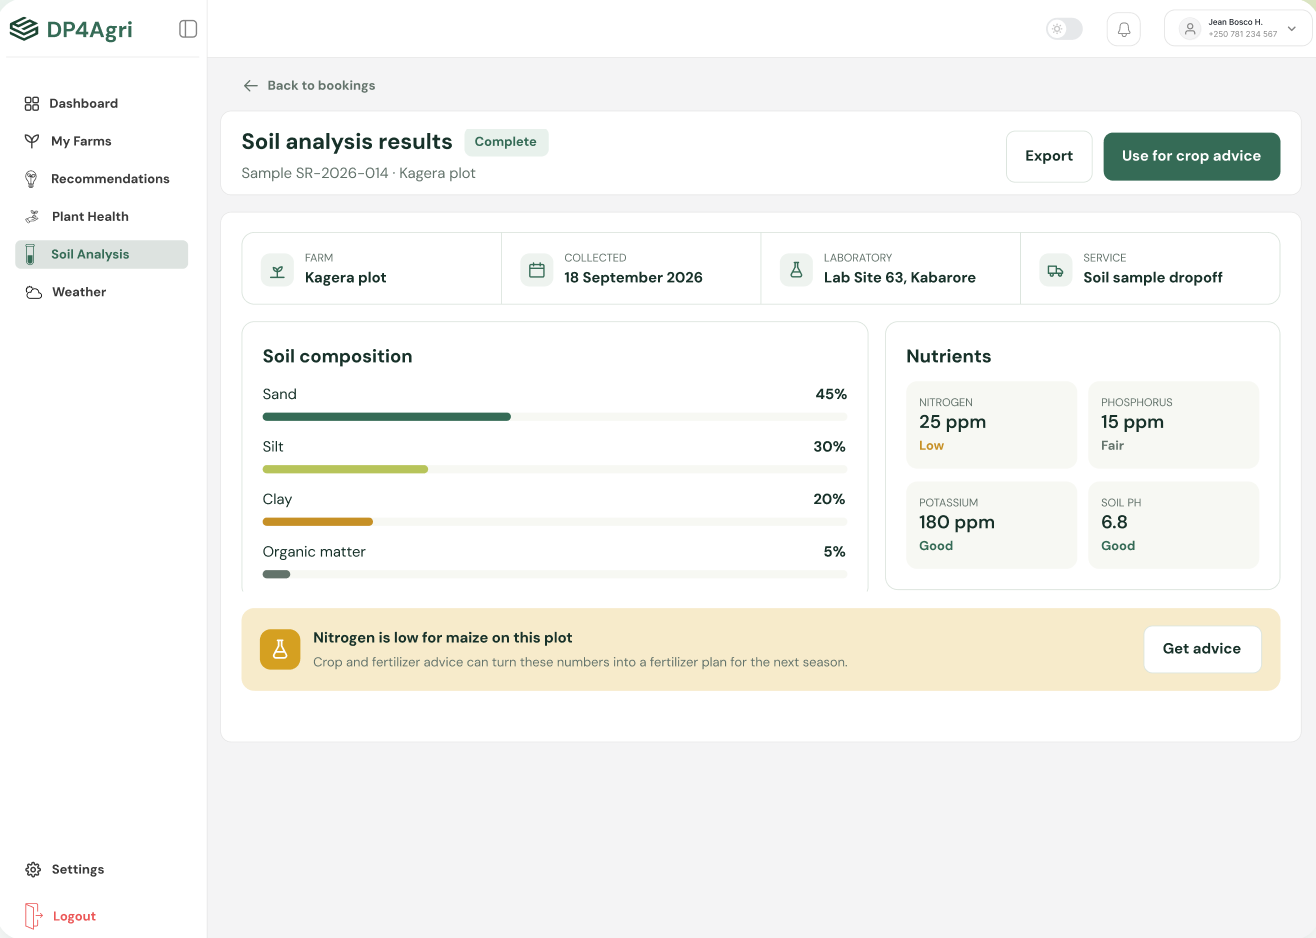Click the Silt composition bar

tap(555, 469)
